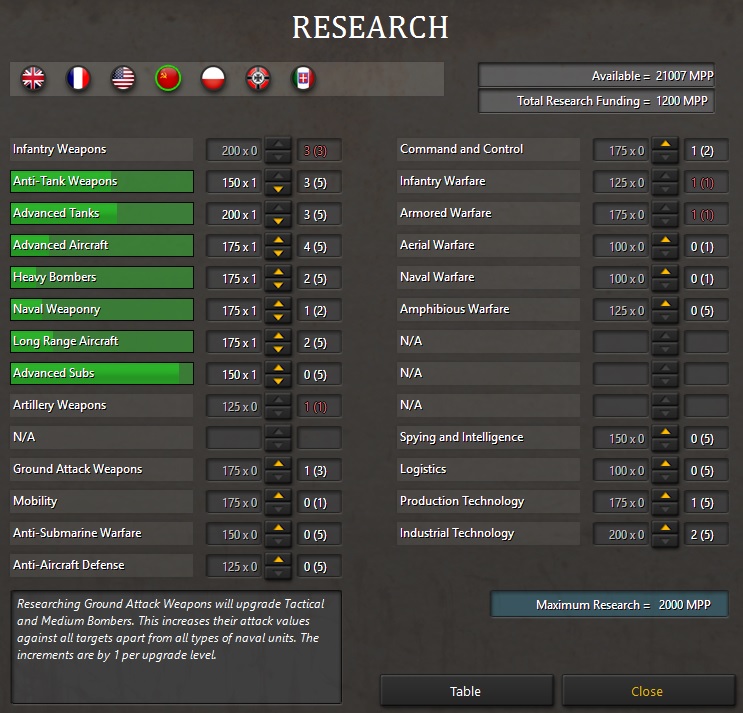Decrease Advanced Tanks research funding
Viewport: 743px width, 713px height.
tap(279, 221)
